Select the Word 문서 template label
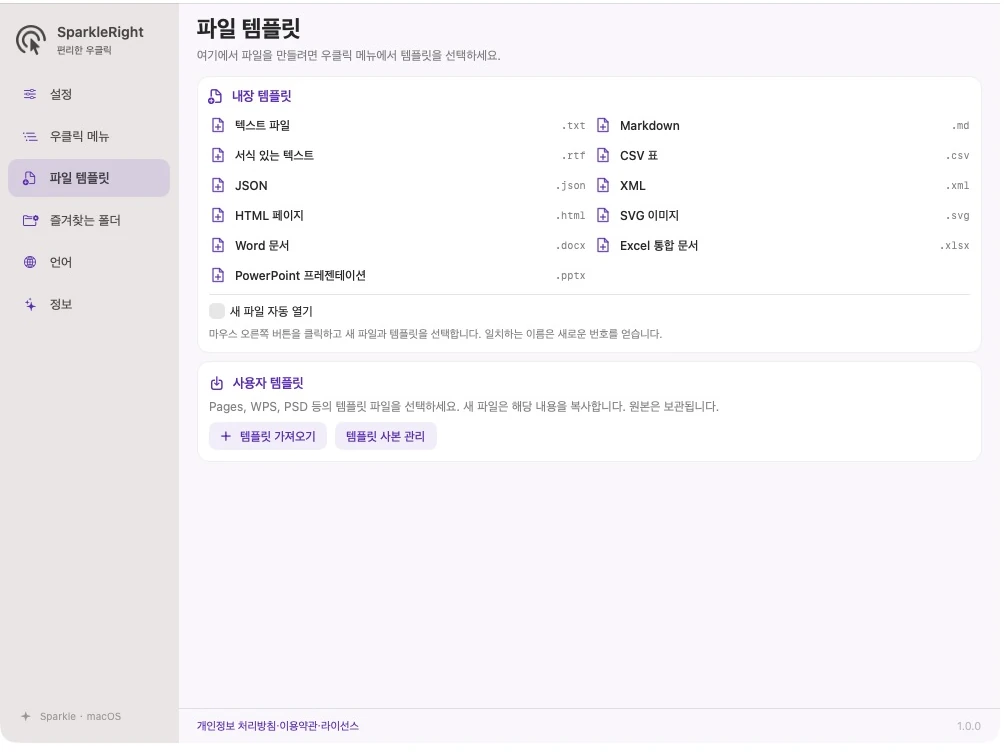 tap(262, 246)
